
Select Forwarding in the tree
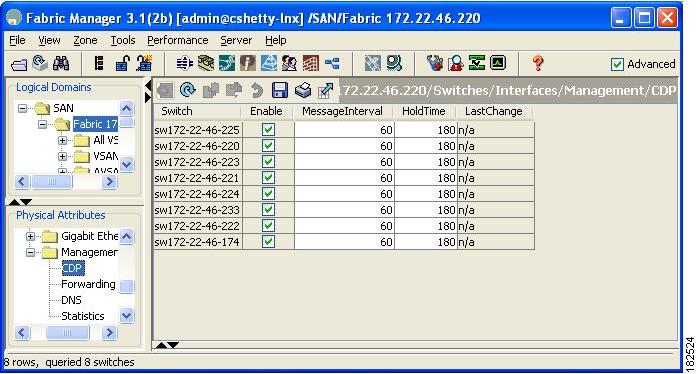[88, 284]
